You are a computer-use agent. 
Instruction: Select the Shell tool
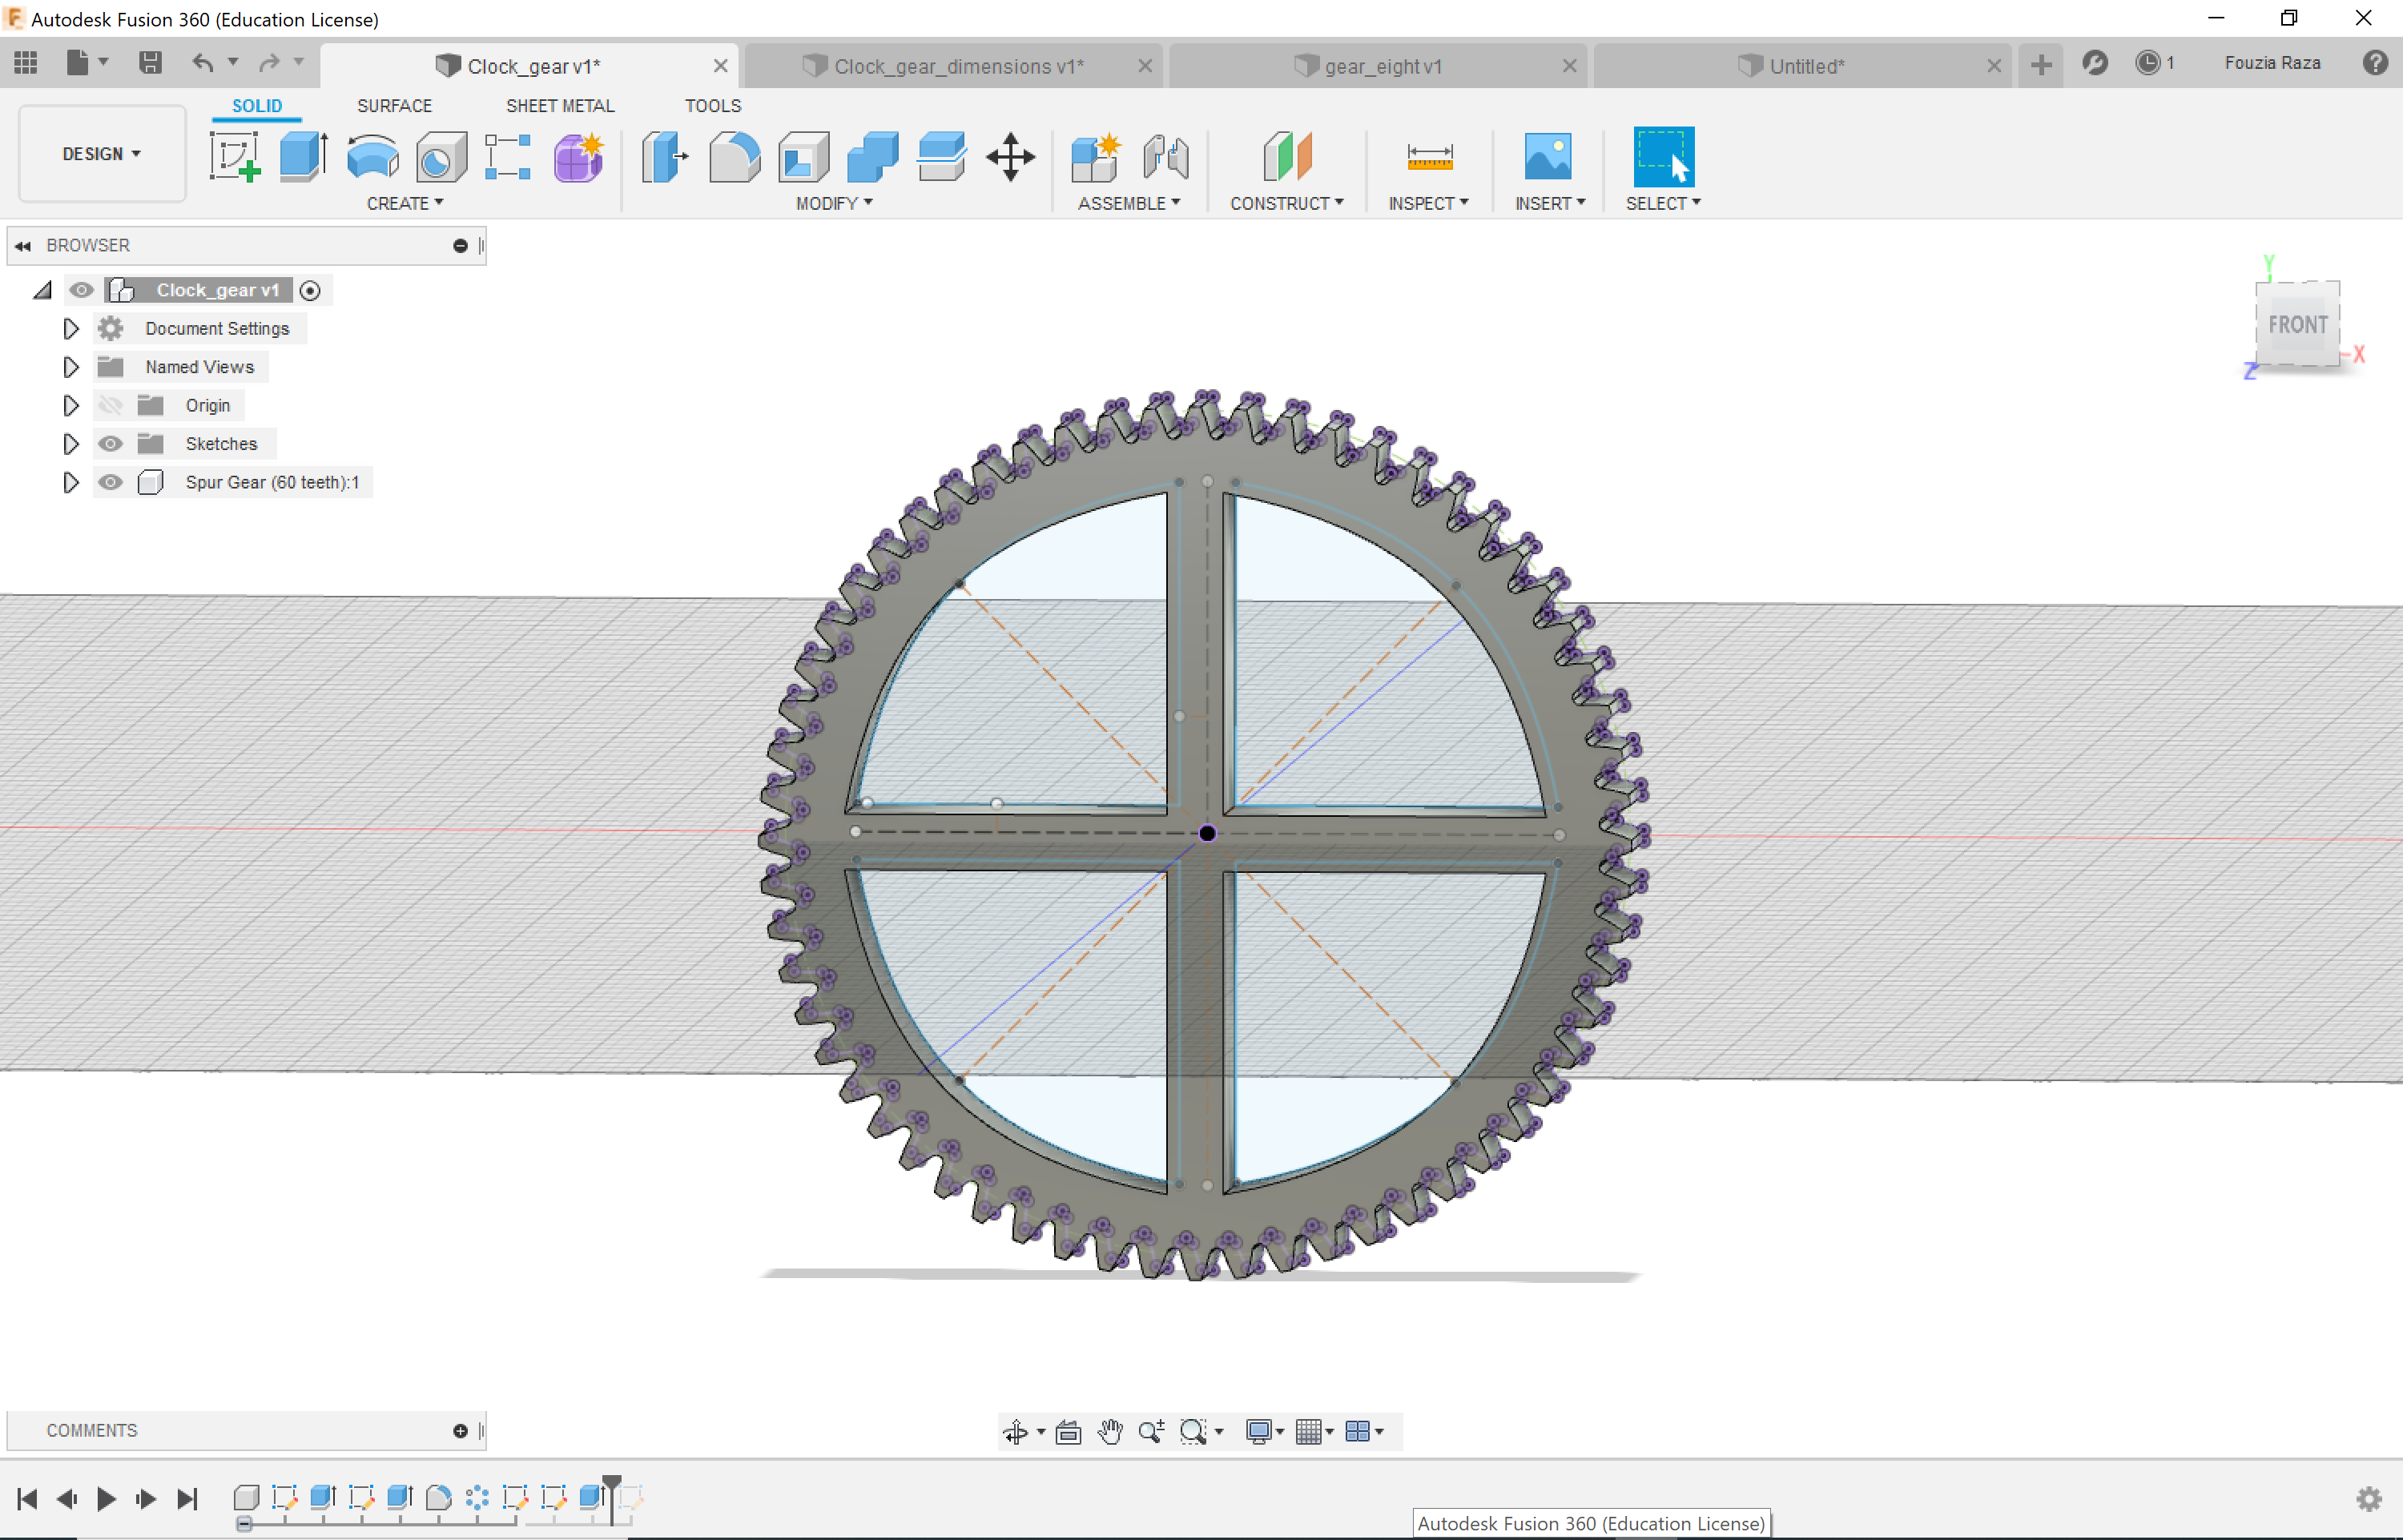coord(803,157)
